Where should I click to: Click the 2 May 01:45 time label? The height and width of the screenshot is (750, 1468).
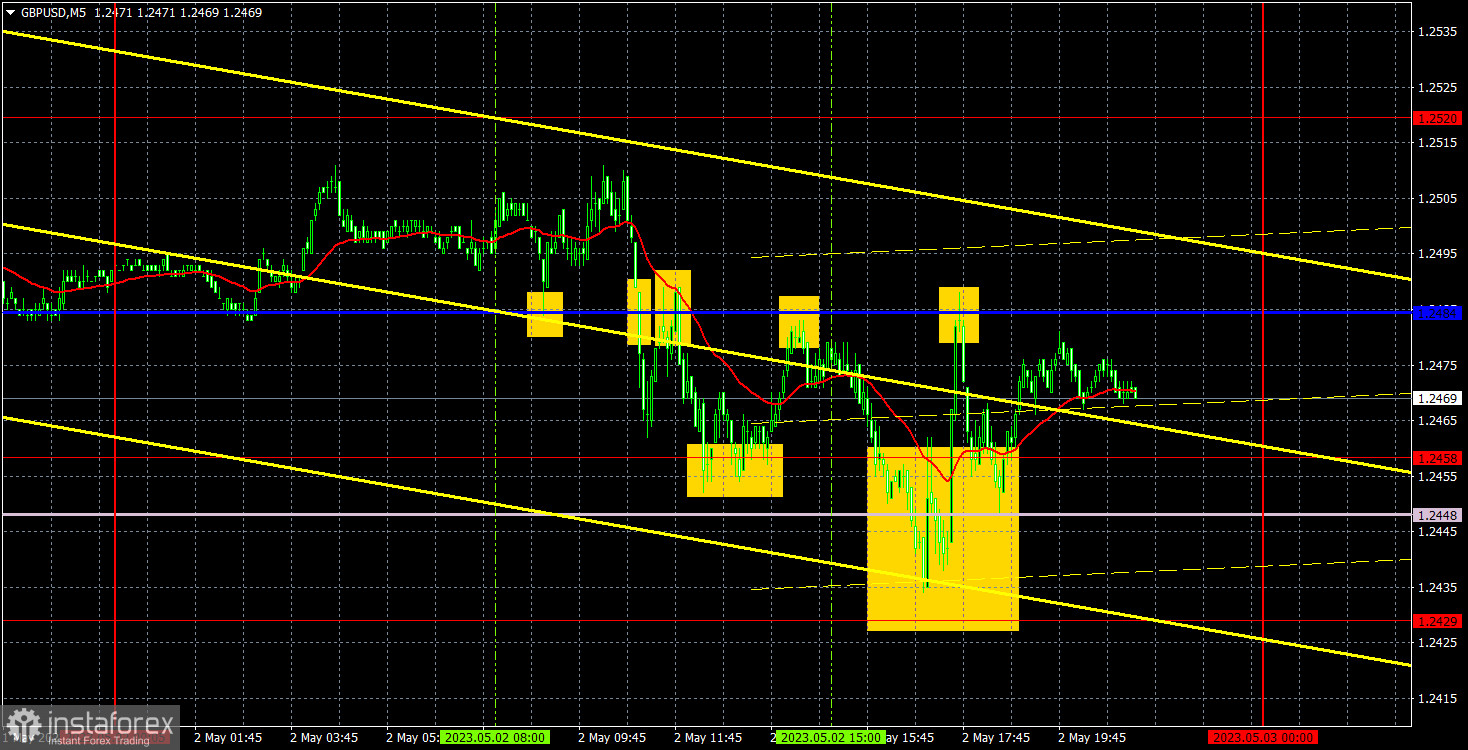pos(228,737)
